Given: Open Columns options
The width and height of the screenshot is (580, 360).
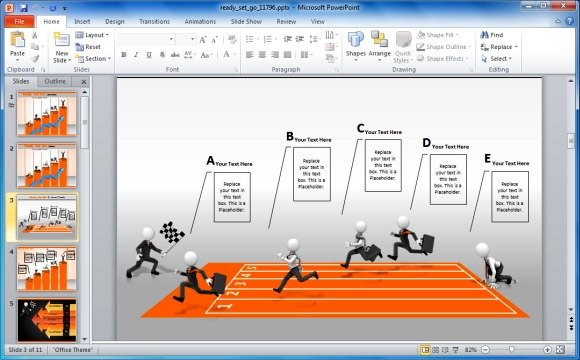Looking at the screenshot, I should [x=306, y=55].
